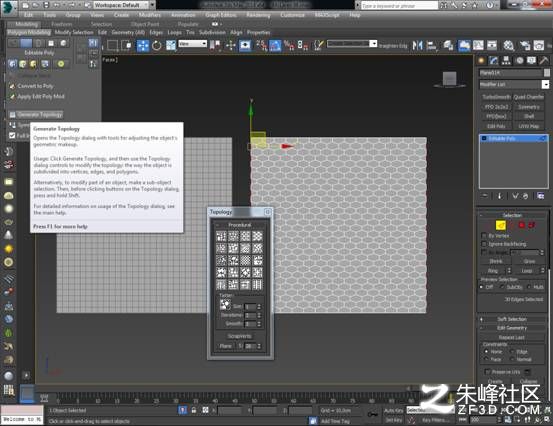This screenshot has height=426, width=553.
Task: Select Constraints Edge radio
Action: click(512, 352)
